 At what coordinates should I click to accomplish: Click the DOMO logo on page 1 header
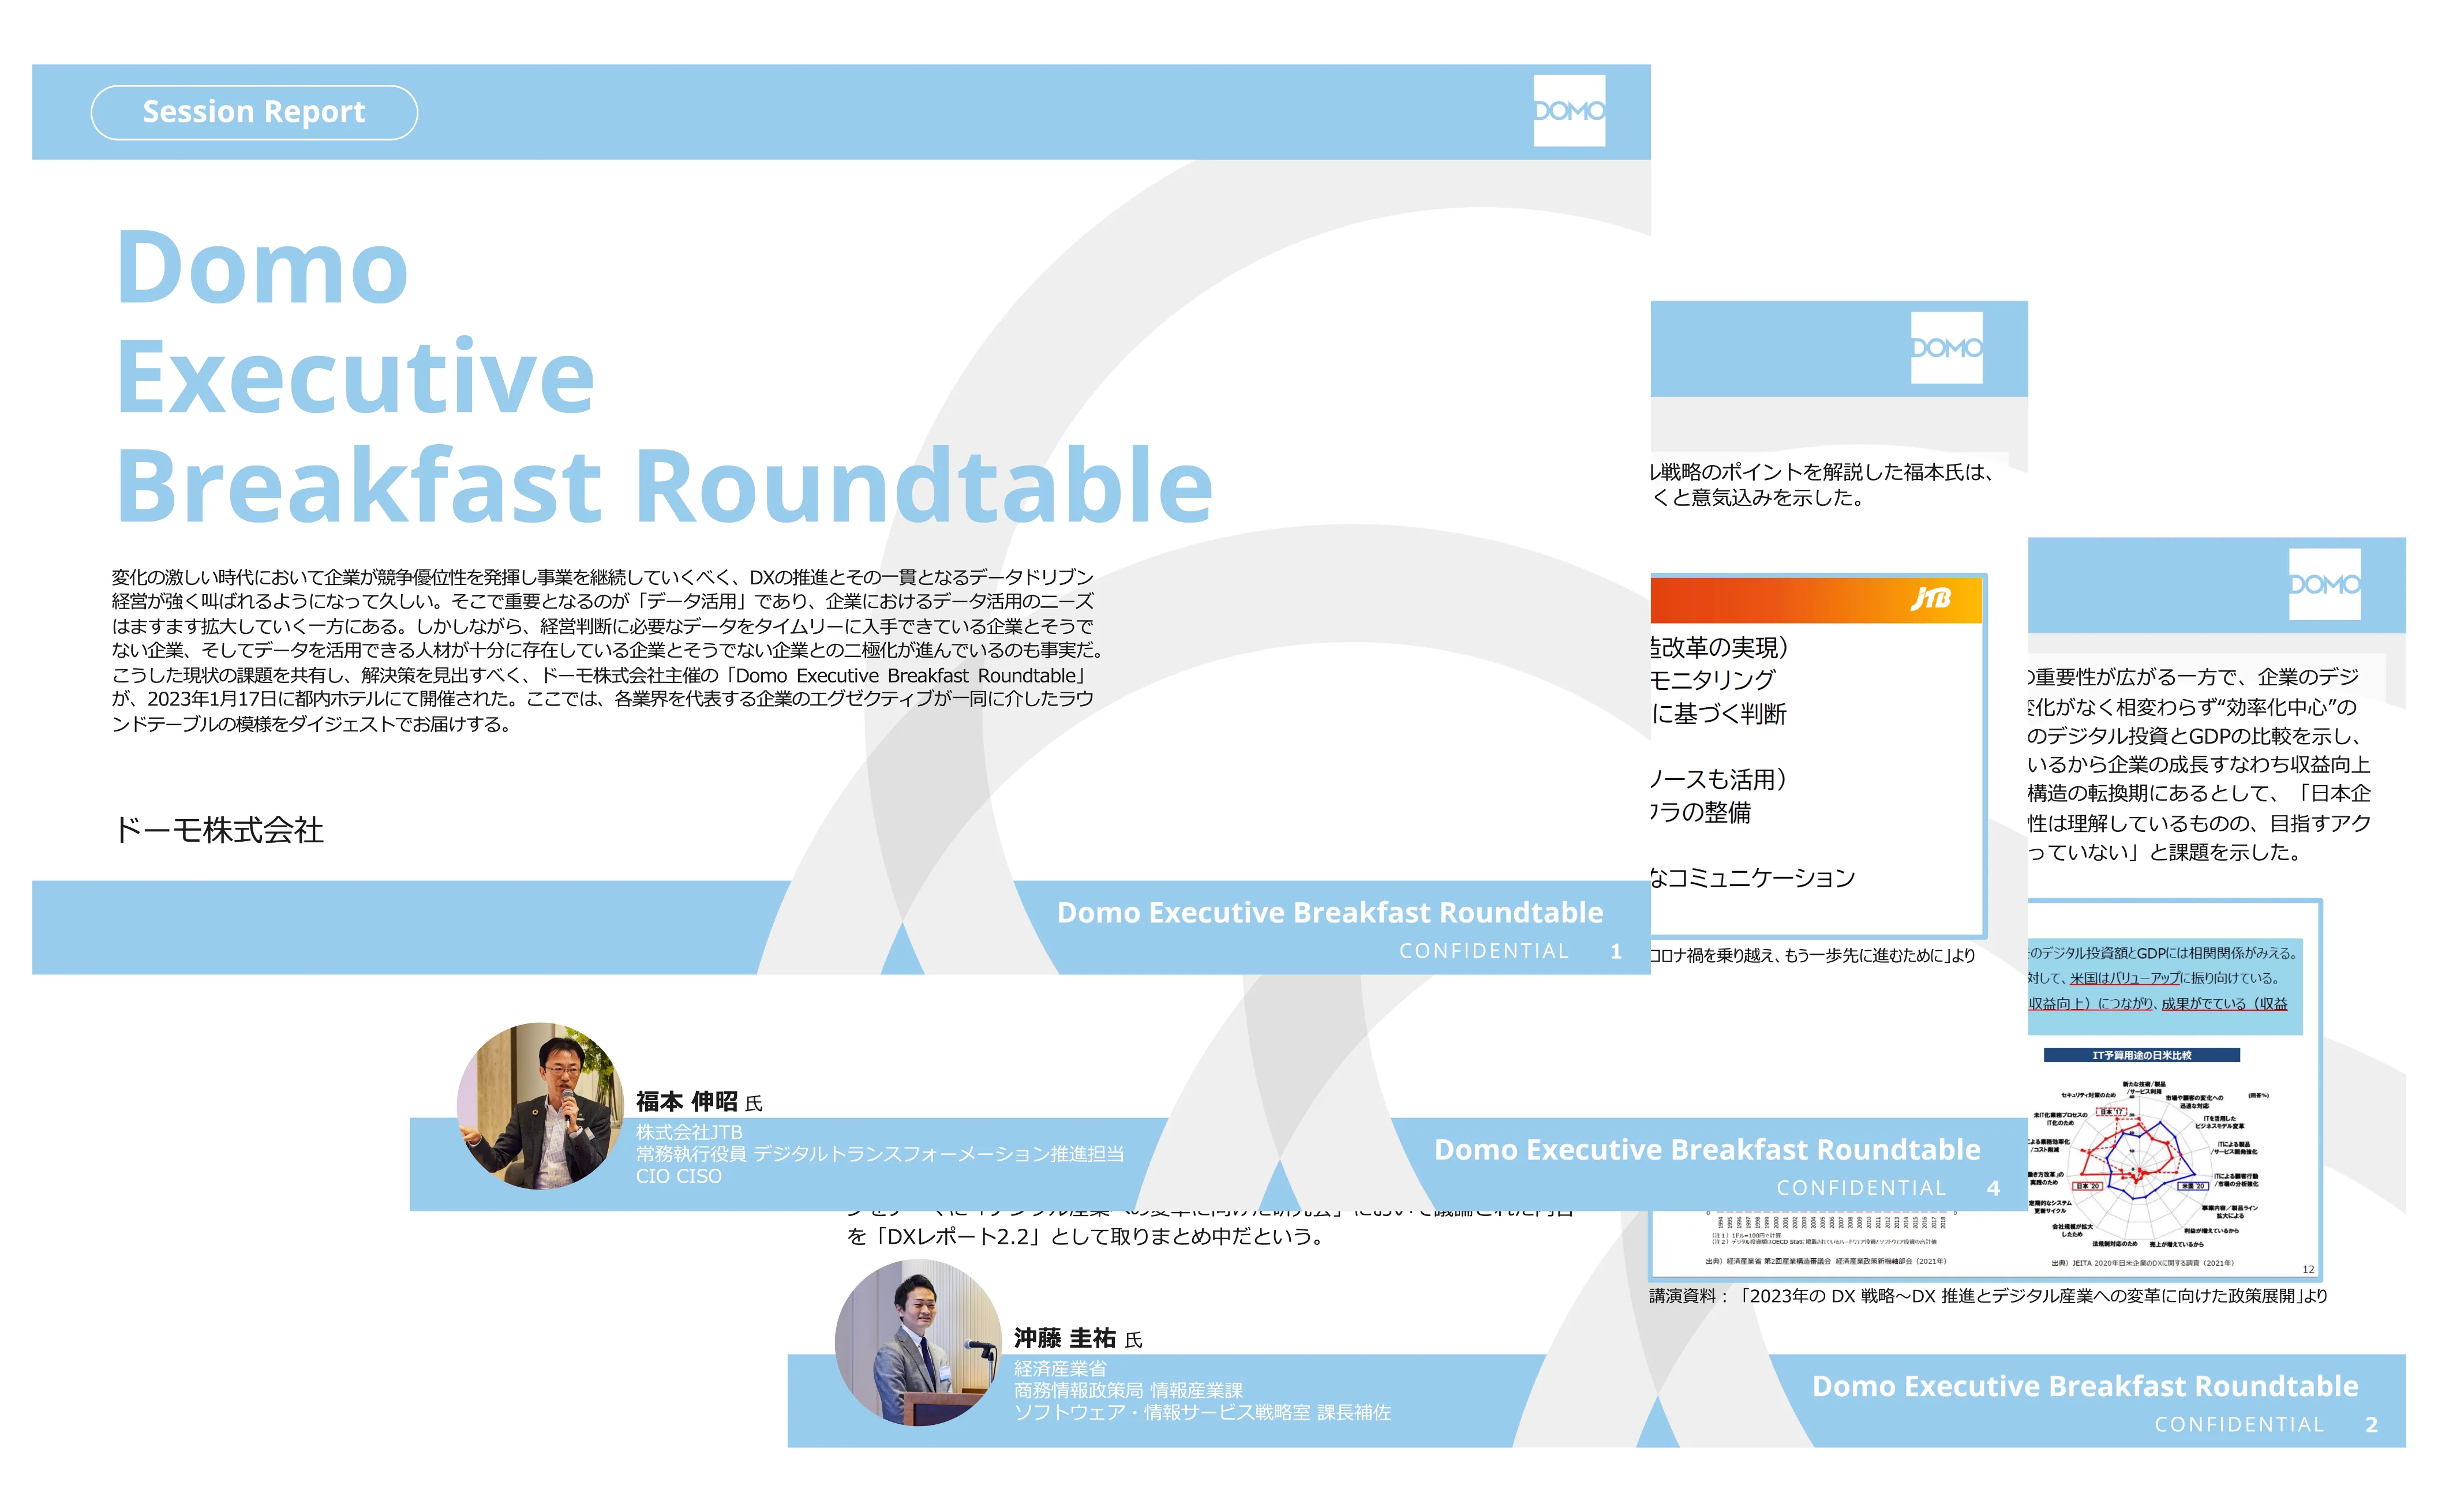1569,111
